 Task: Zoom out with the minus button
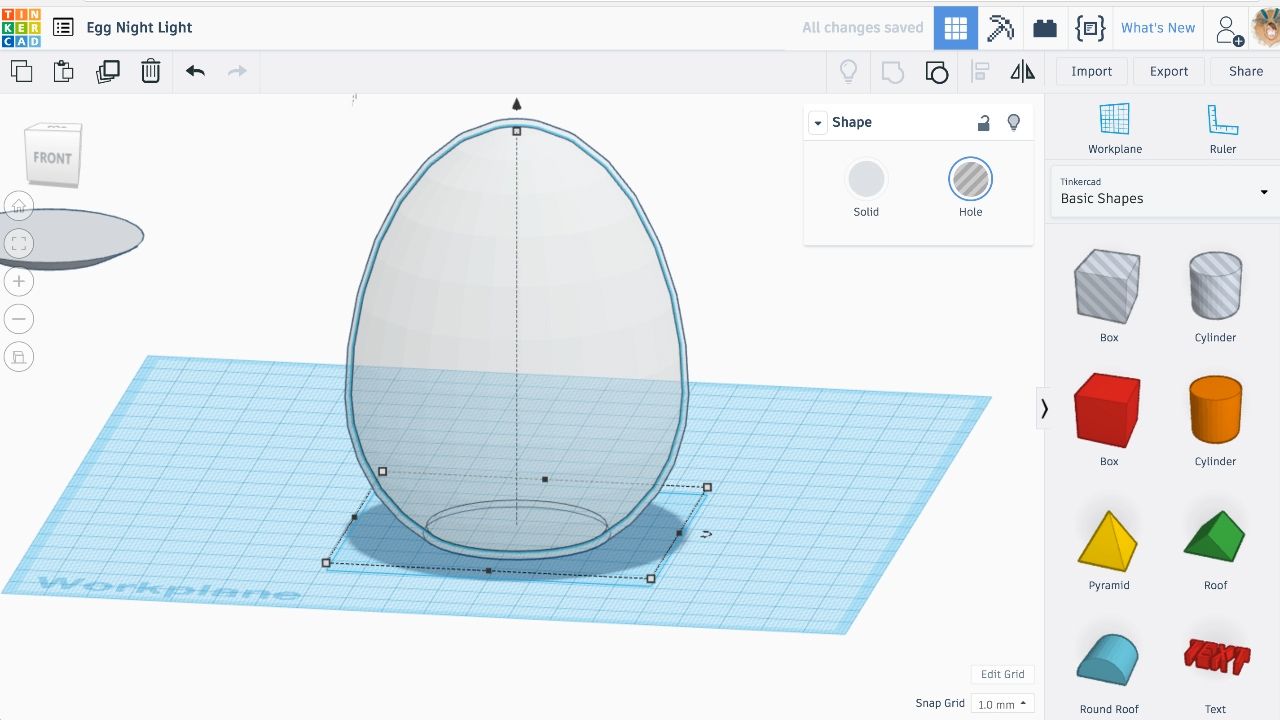coord(18,319)
